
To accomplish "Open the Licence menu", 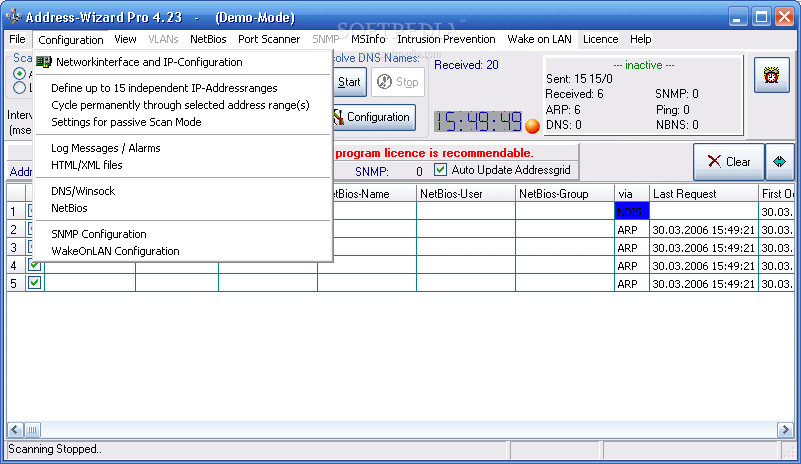I will pyautogui.click(x=600, y=39).
